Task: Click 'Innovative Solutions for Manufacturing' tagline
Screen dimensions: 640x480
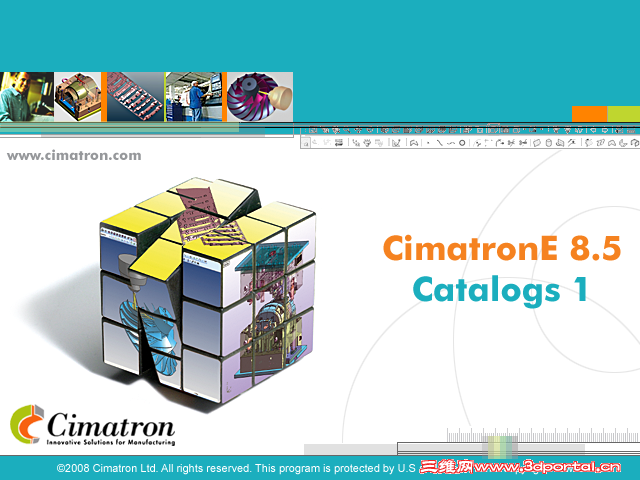Action: (111, 442)
